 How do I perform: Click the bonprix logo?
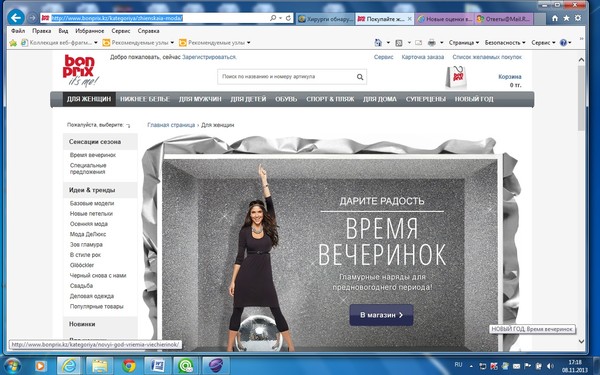[x=80, y=70]
